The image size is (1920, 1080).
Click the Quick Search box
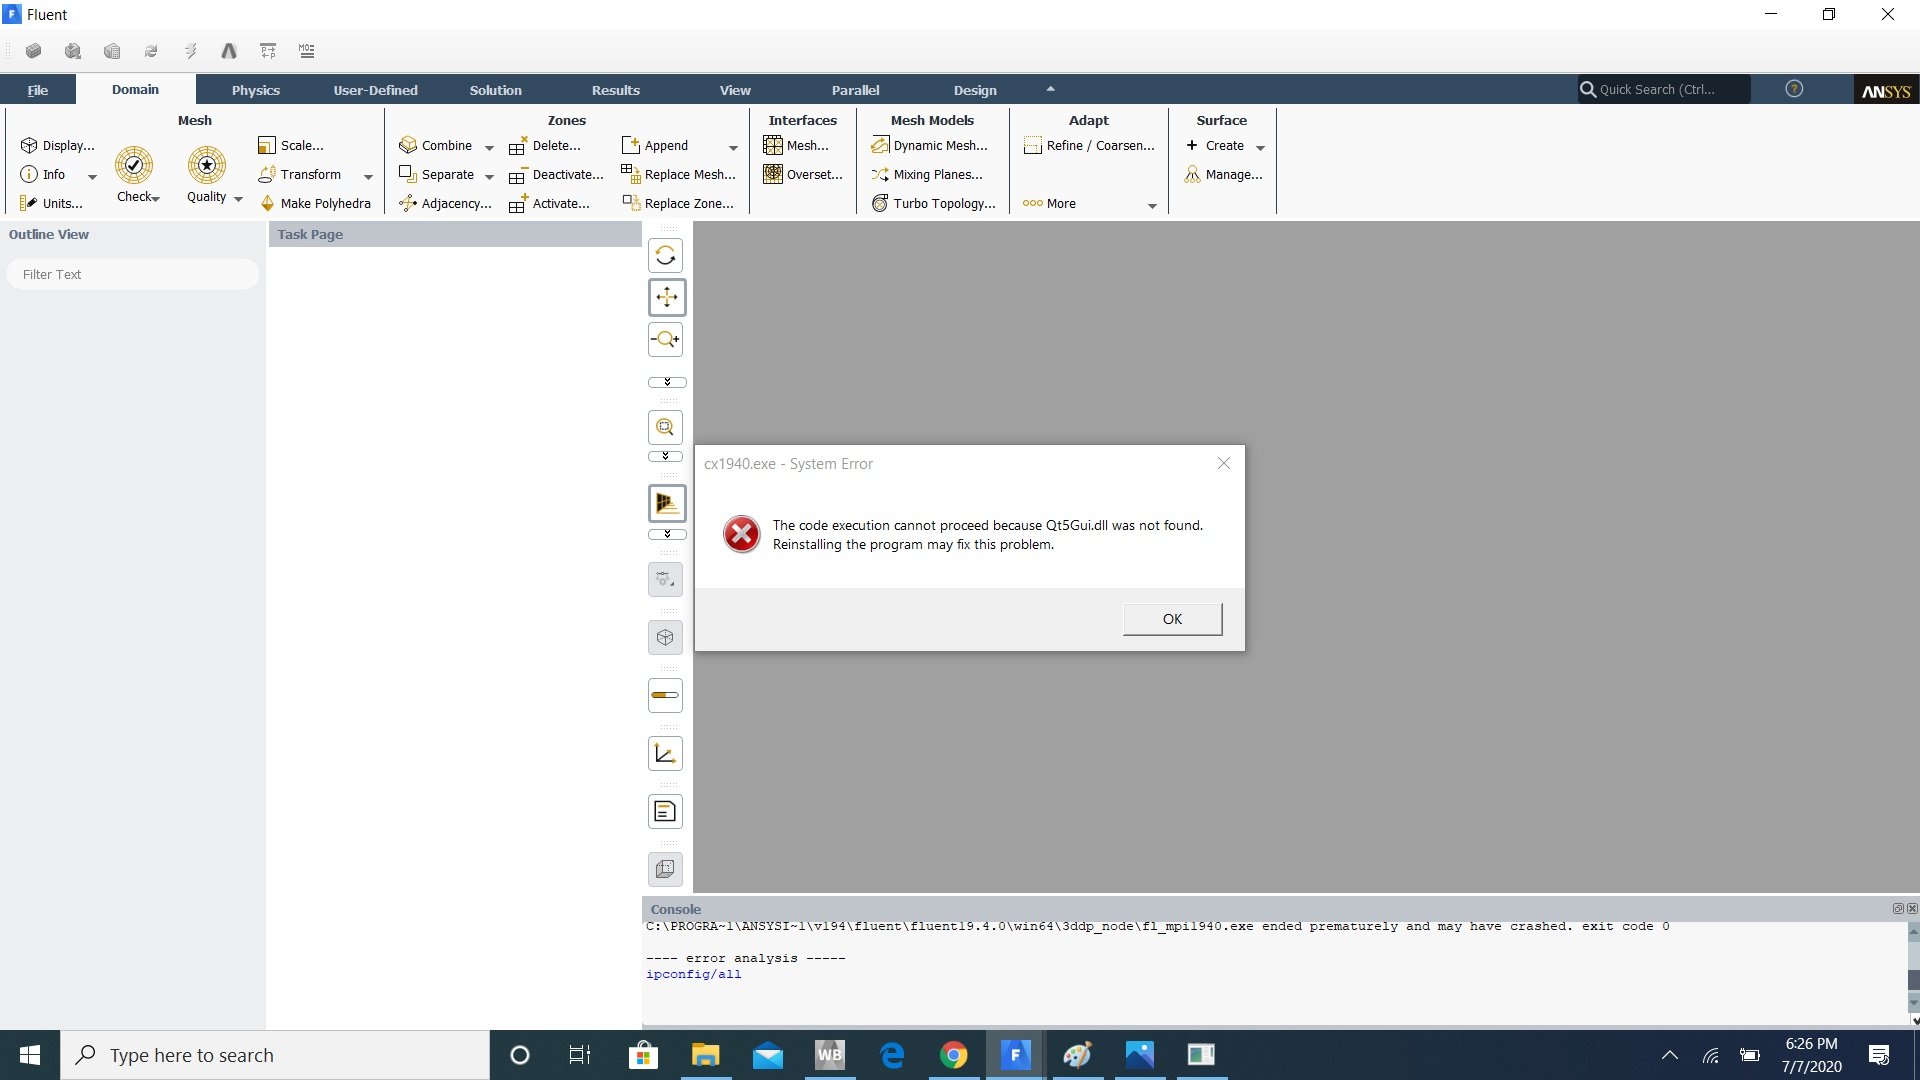(x=1663, y=89)
